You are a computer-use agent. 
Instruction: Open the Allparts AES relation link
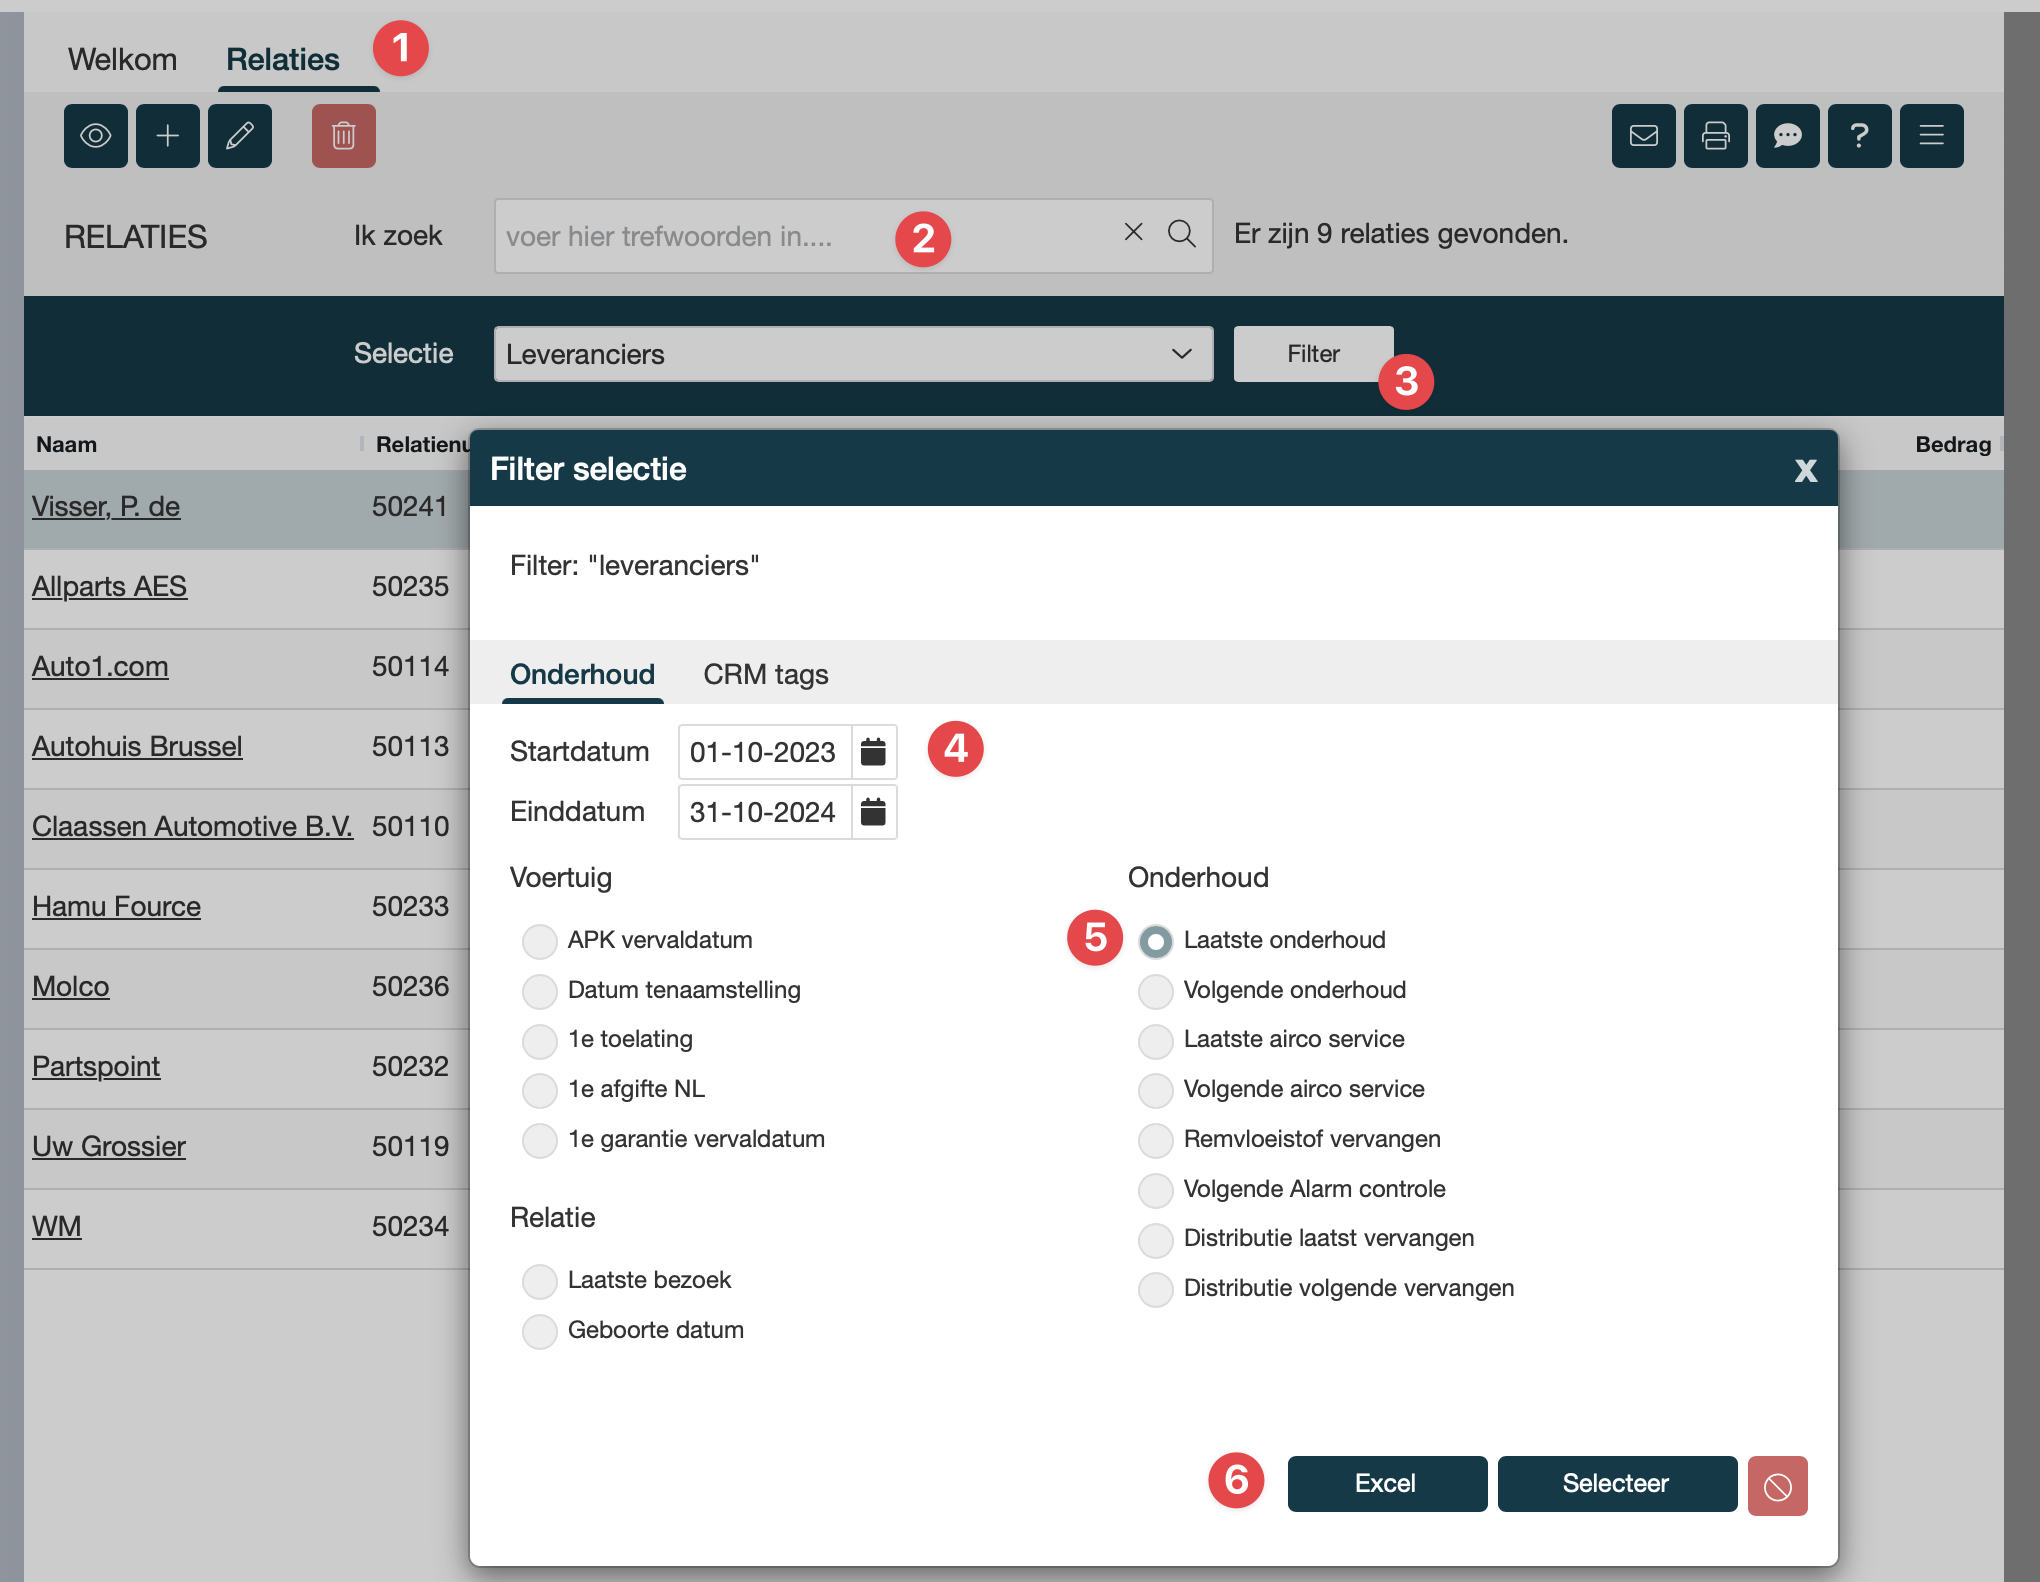[109, 587]
